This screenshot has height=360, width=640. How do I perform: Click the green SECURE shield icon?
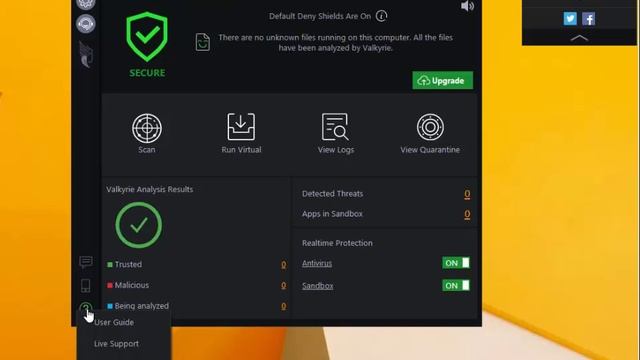click(x=147, y=37)
